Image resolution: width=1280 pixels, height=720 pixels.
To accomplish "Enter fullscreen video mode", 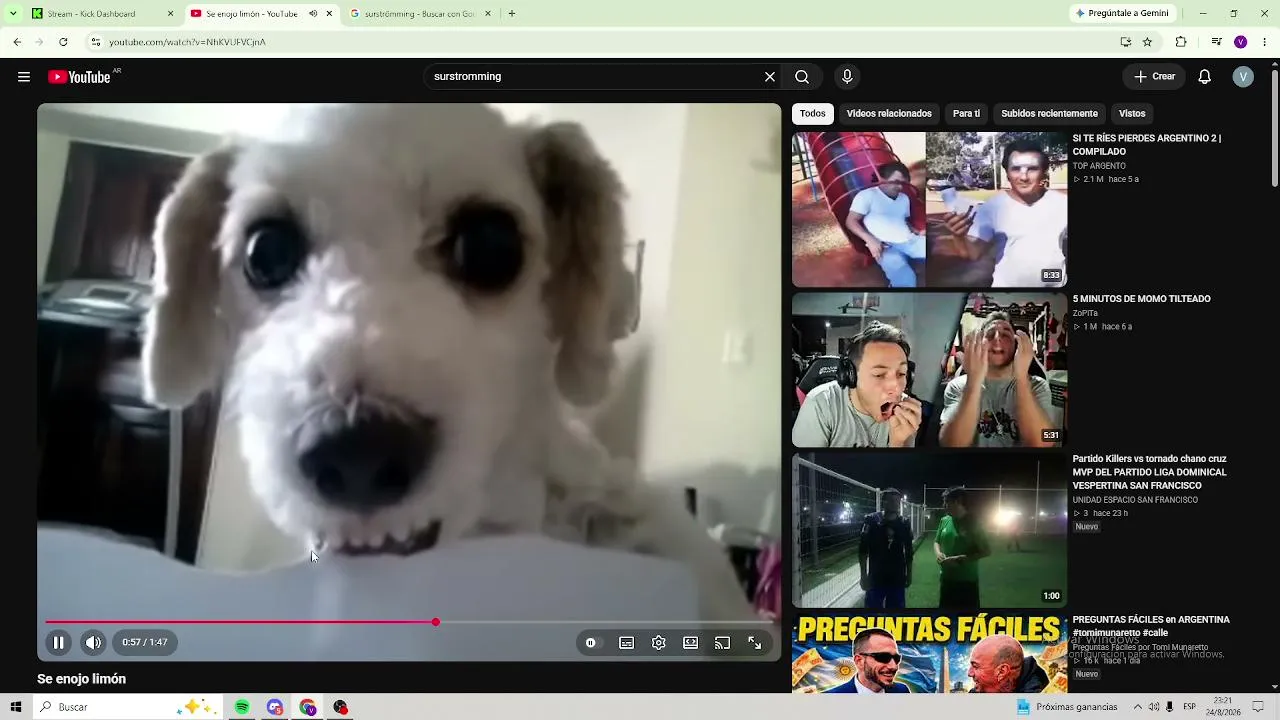I will [755, 643].
